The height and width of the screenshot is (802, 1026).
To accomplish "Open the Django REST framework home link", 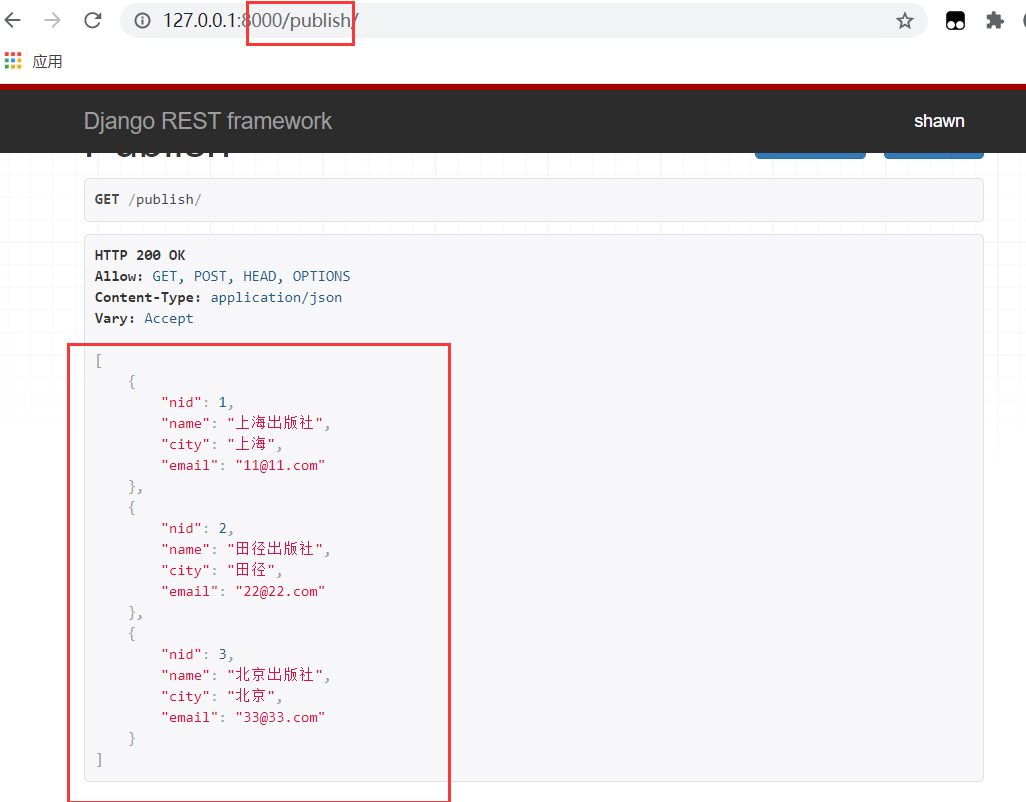I will [207, 121].
